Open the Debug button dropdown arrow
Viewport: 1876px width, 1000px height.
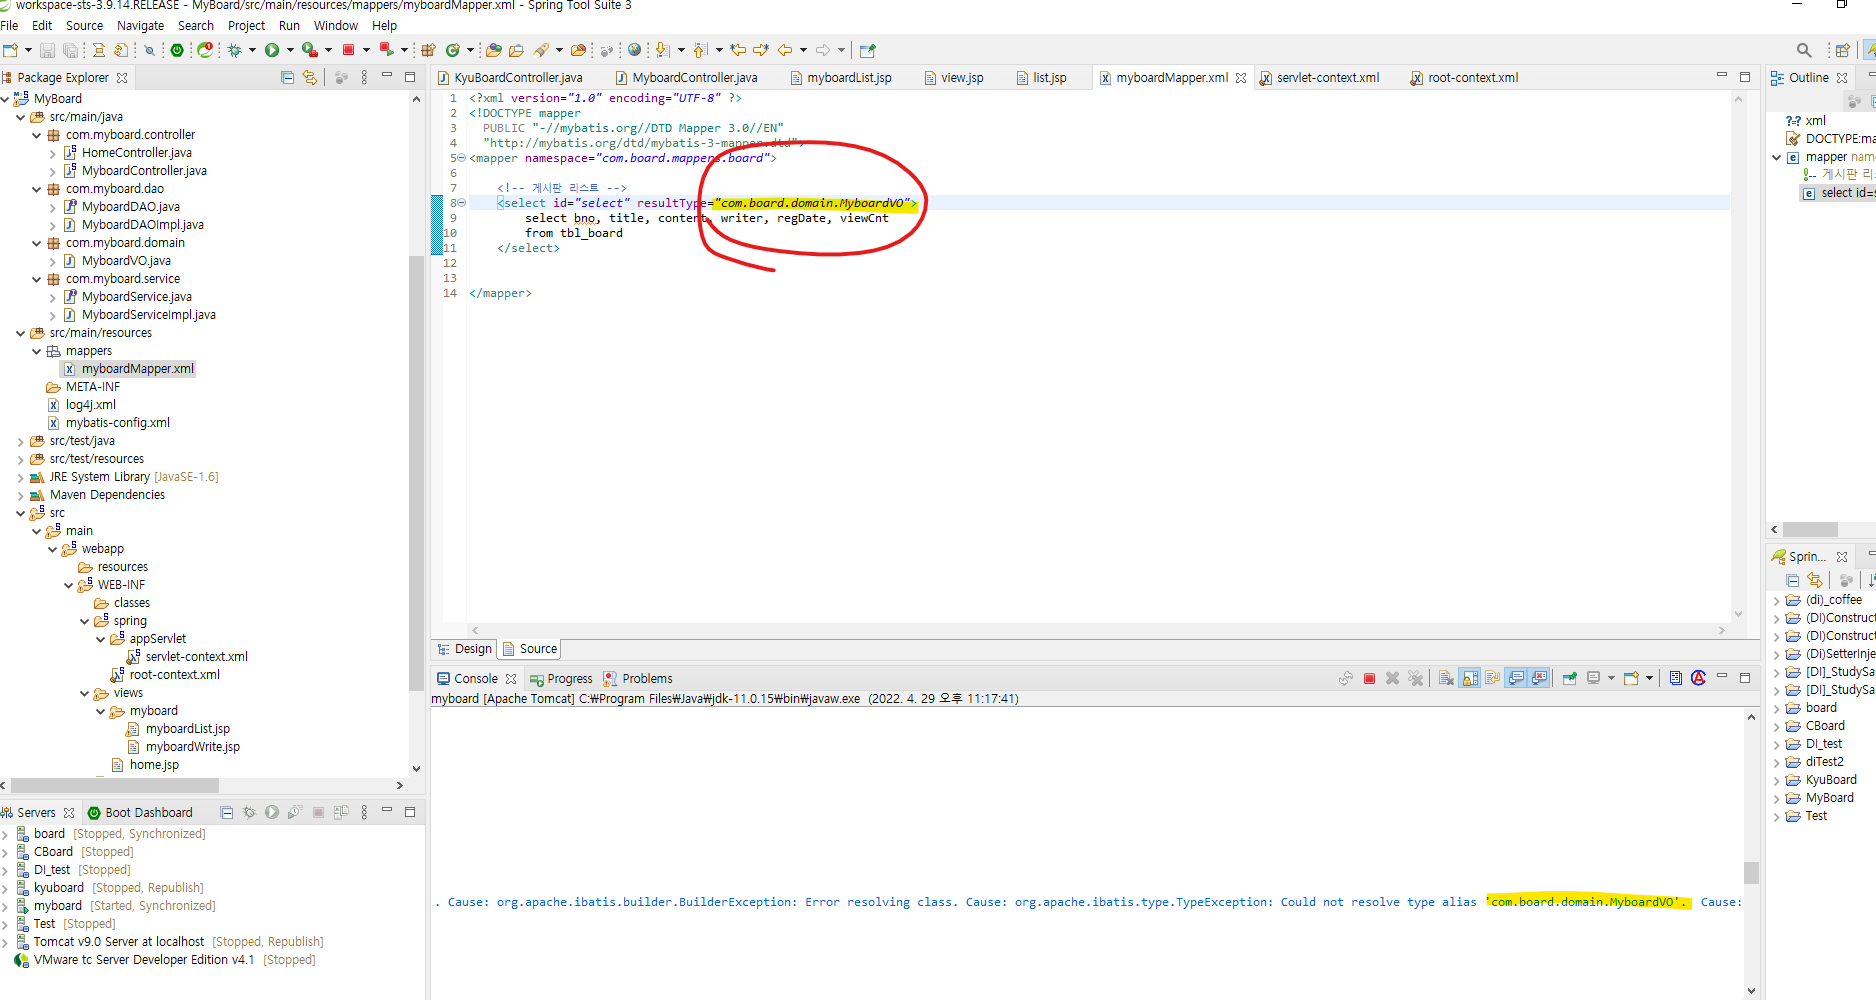click(252, 50)
